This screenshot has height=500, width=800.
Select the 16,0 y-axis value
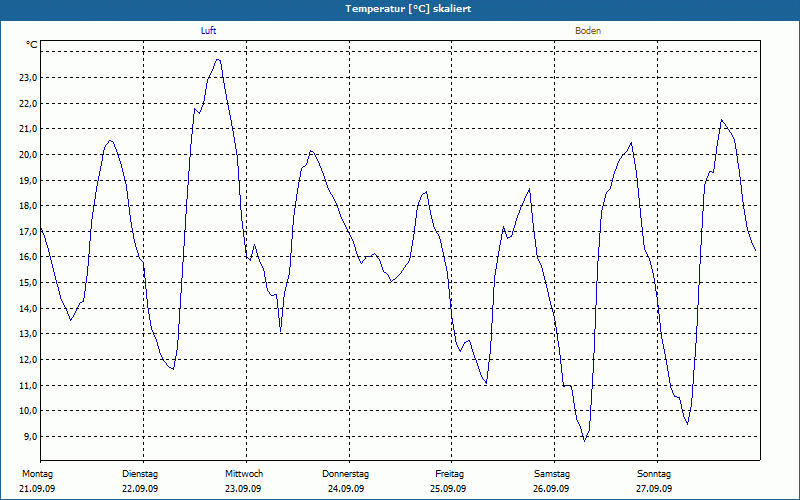28,257
